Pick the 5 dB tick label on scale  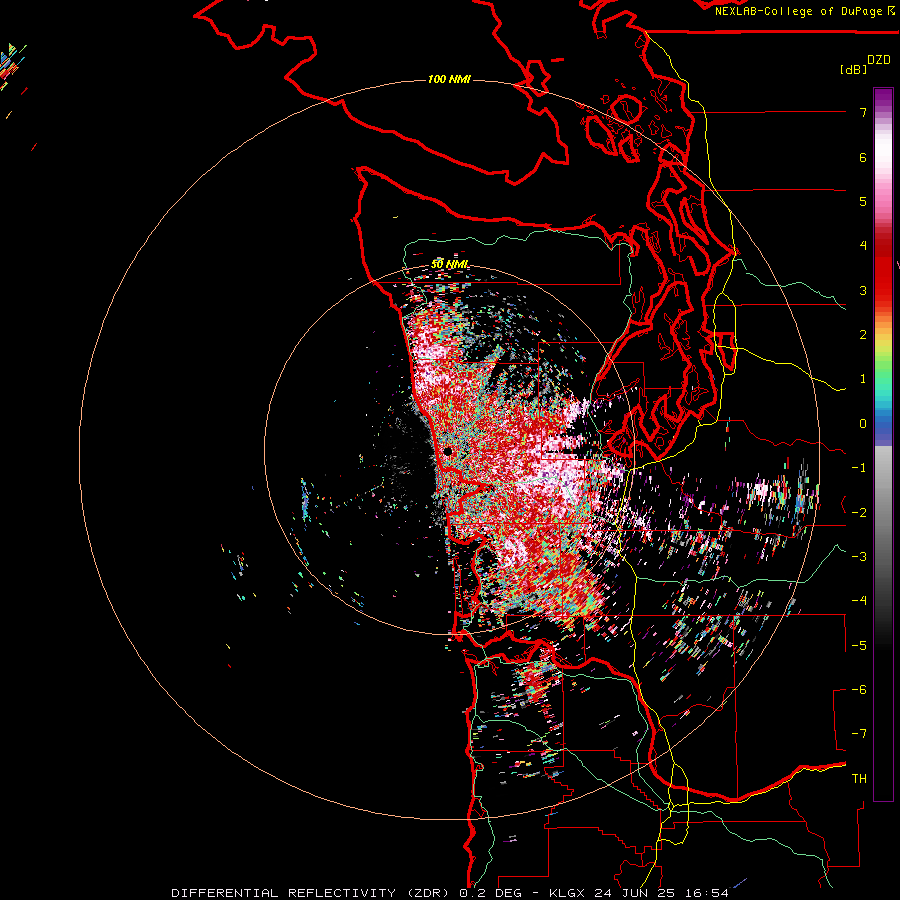tap(863, 201)
